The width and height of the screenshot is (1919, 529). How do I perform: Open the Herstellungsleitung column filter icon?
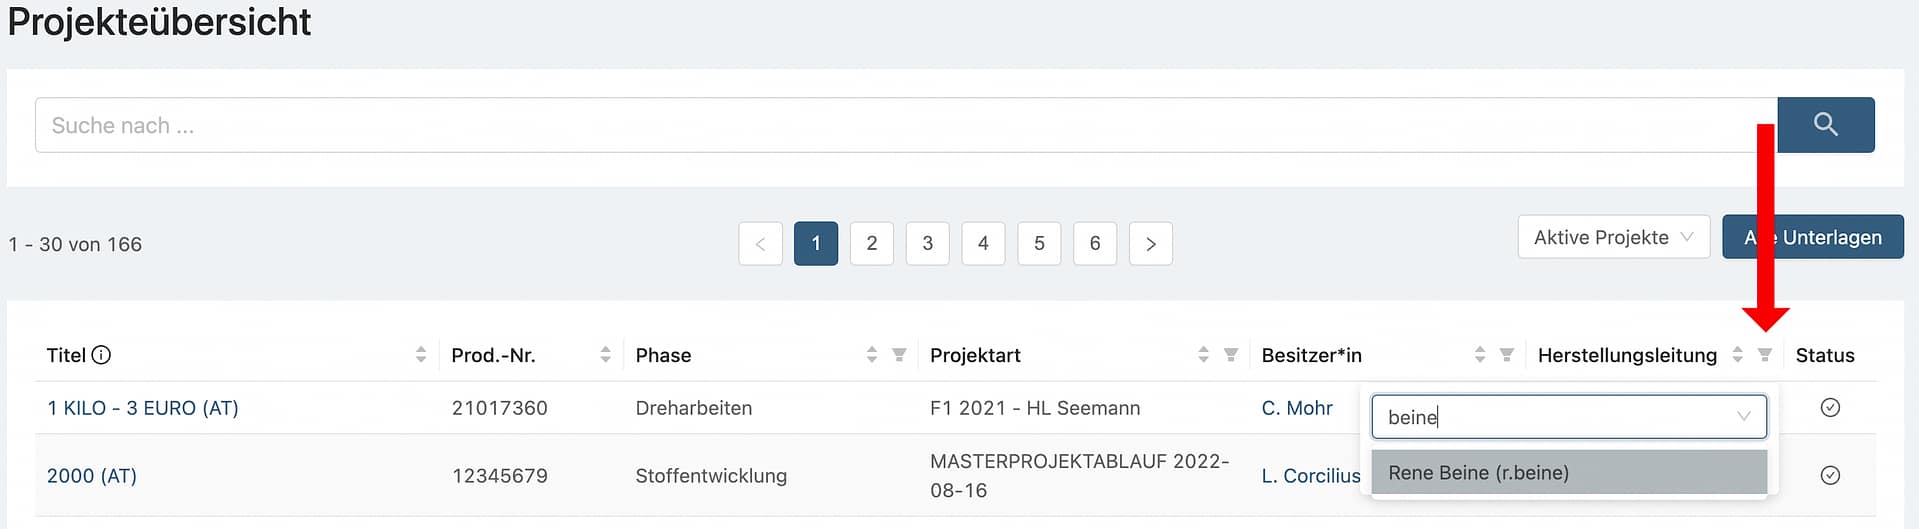[x=1765, y=355]
